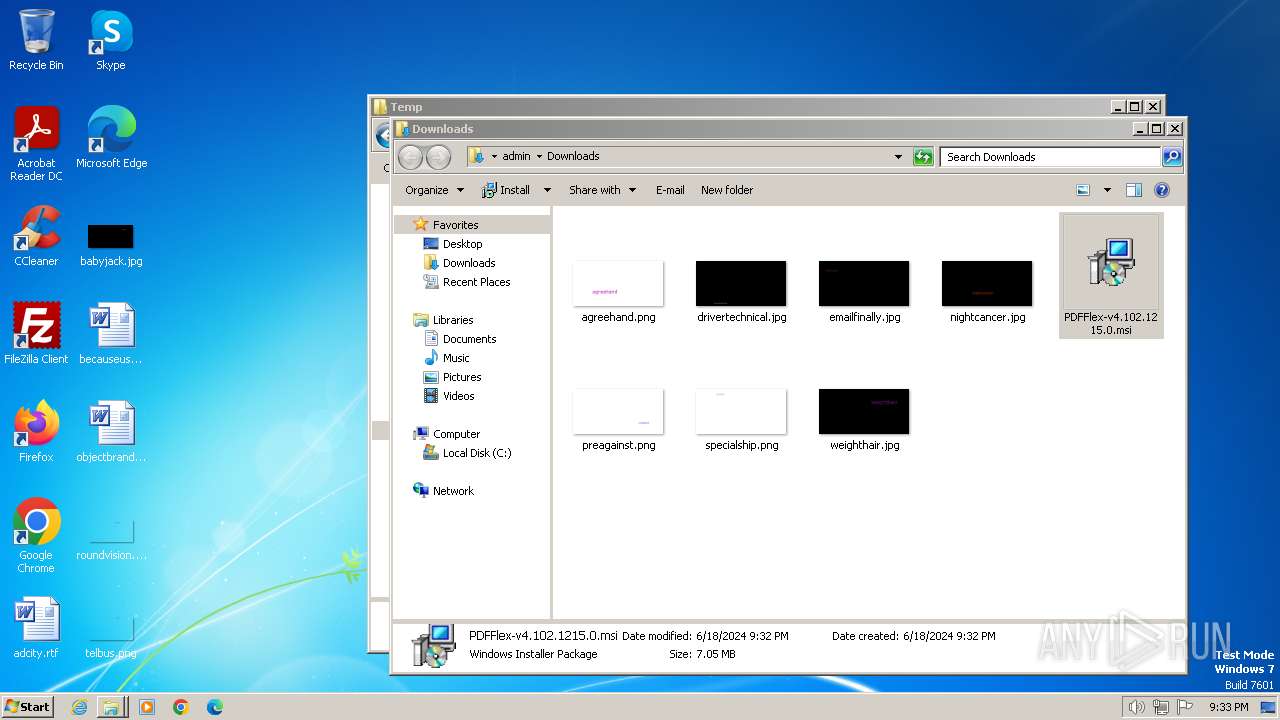
Task: Expand the admin breadcrumb arrow
Action: pyautogui.click(x=539, y=157)
